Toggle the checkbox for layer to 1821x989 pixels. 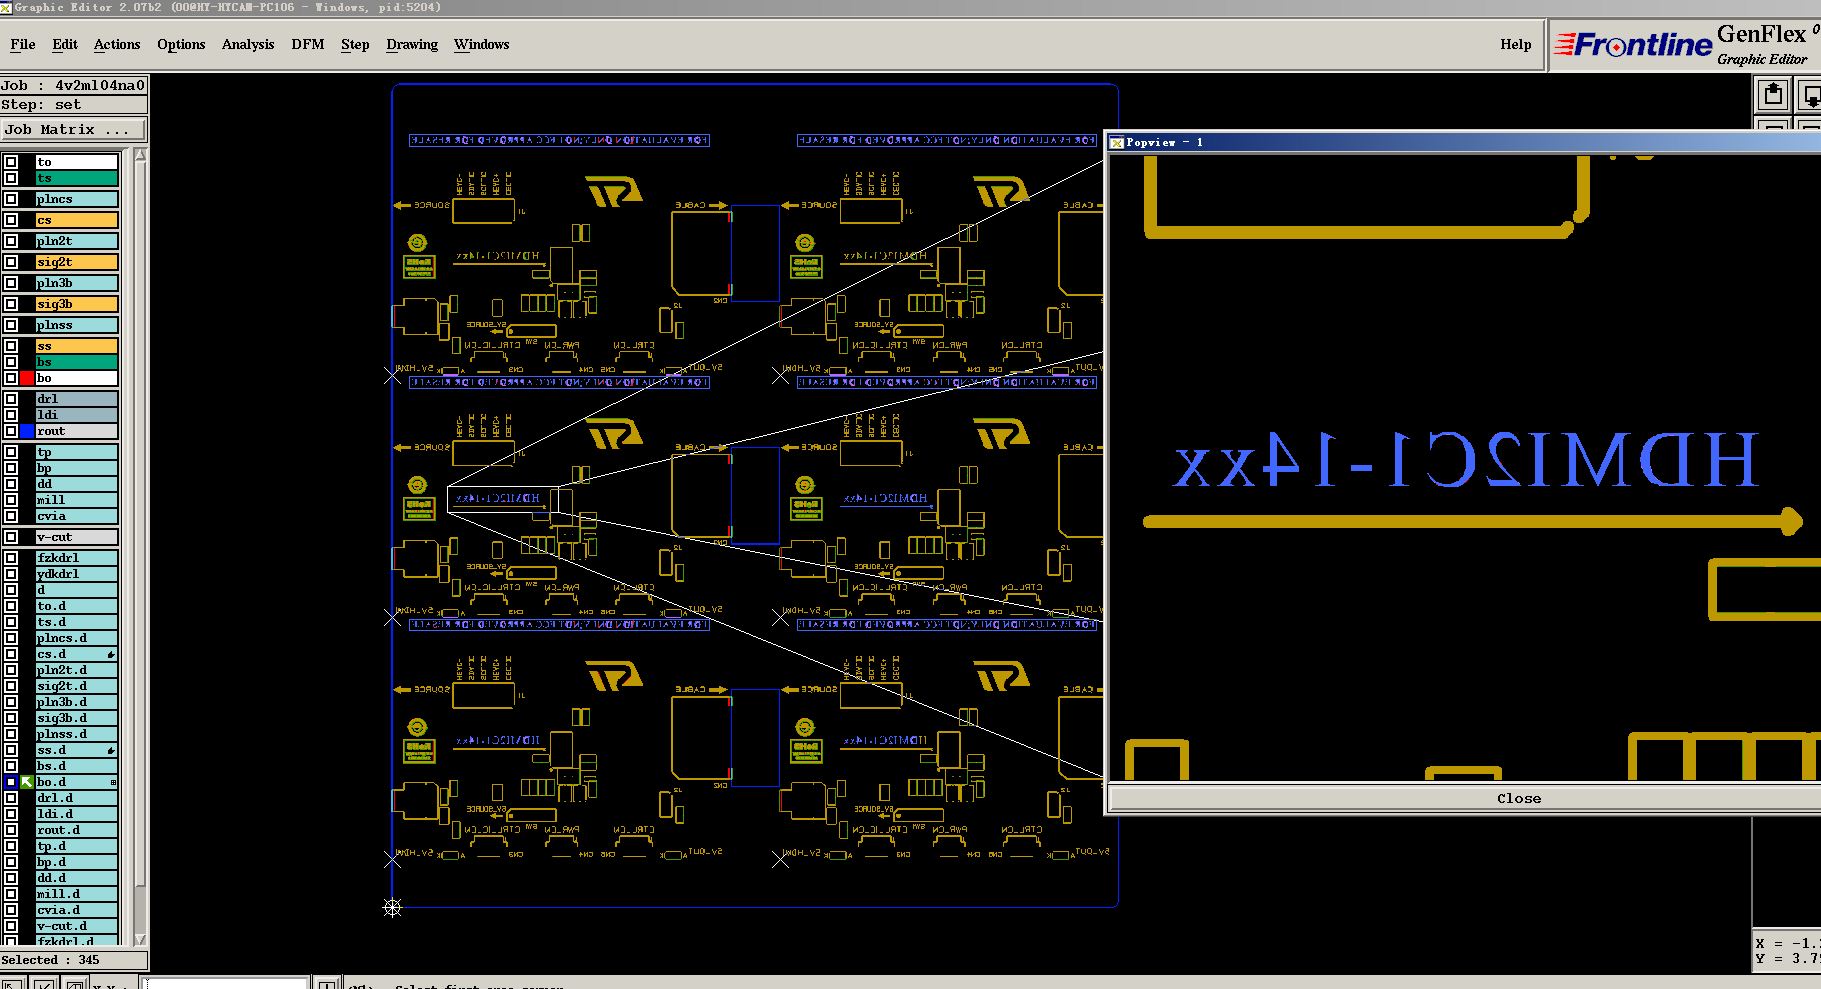[11, 162]
